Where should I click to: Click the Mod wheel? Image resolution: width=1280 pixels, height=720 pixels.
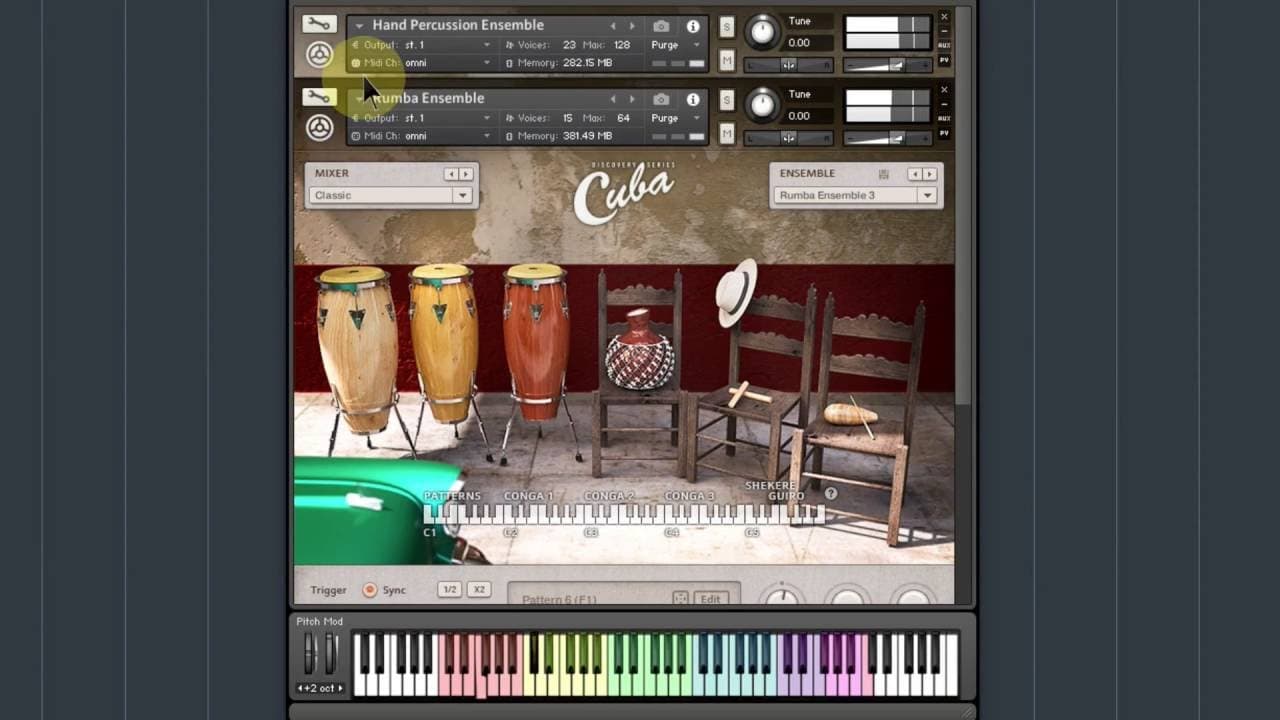pyautogui.click(x=330, y=654)
